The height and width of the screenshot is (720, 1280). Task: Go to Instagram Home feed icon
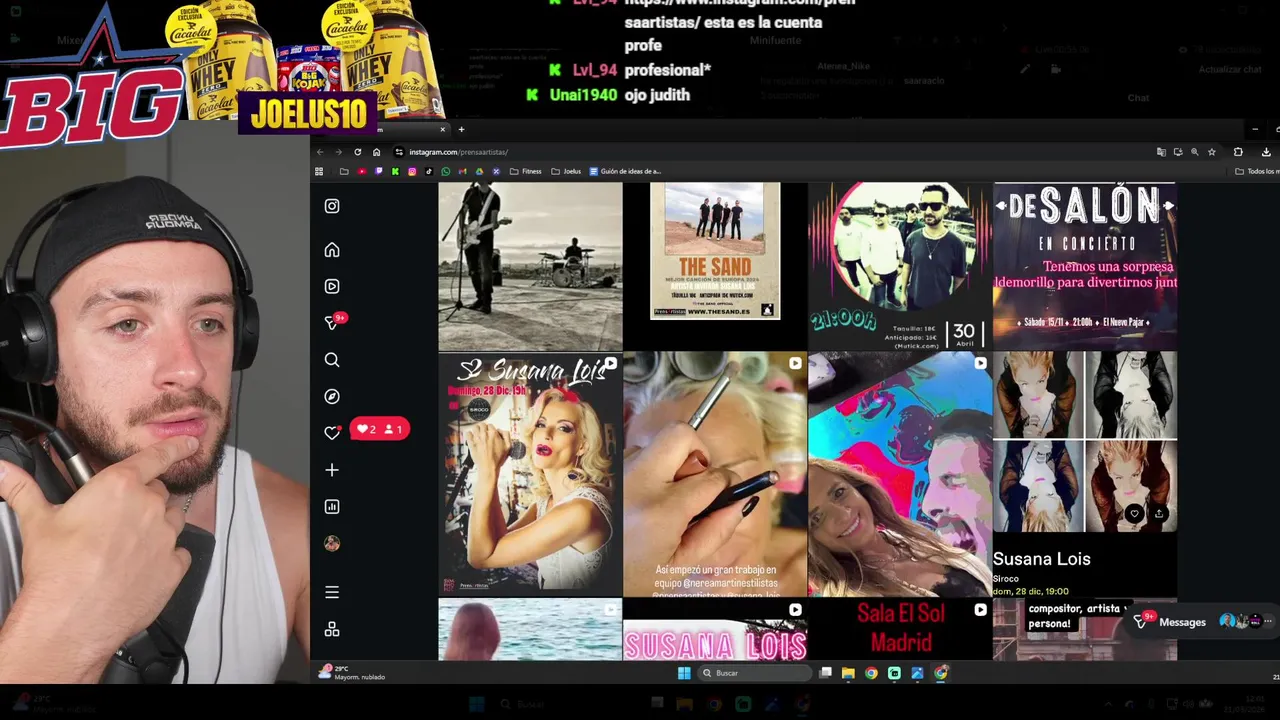pos(332,250)
